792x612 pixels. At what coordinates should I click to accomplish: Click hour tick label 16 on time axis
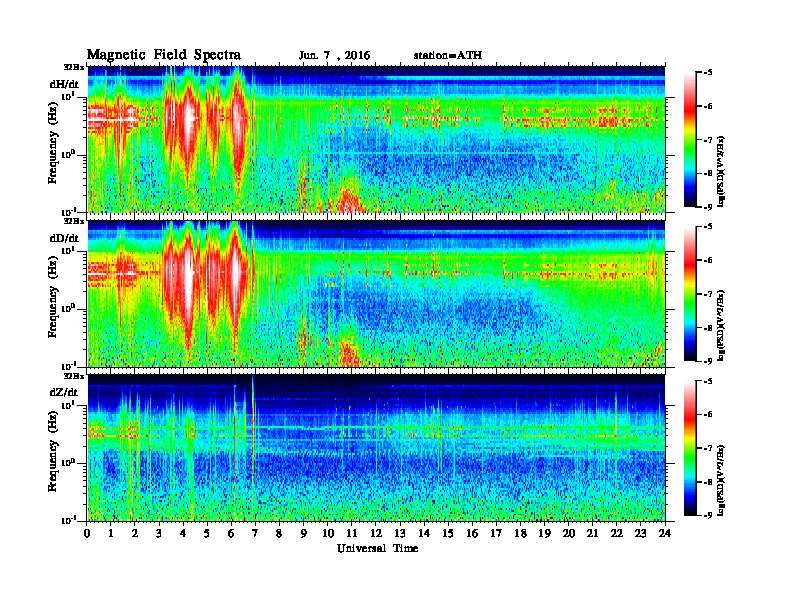(x=472, y=533)
